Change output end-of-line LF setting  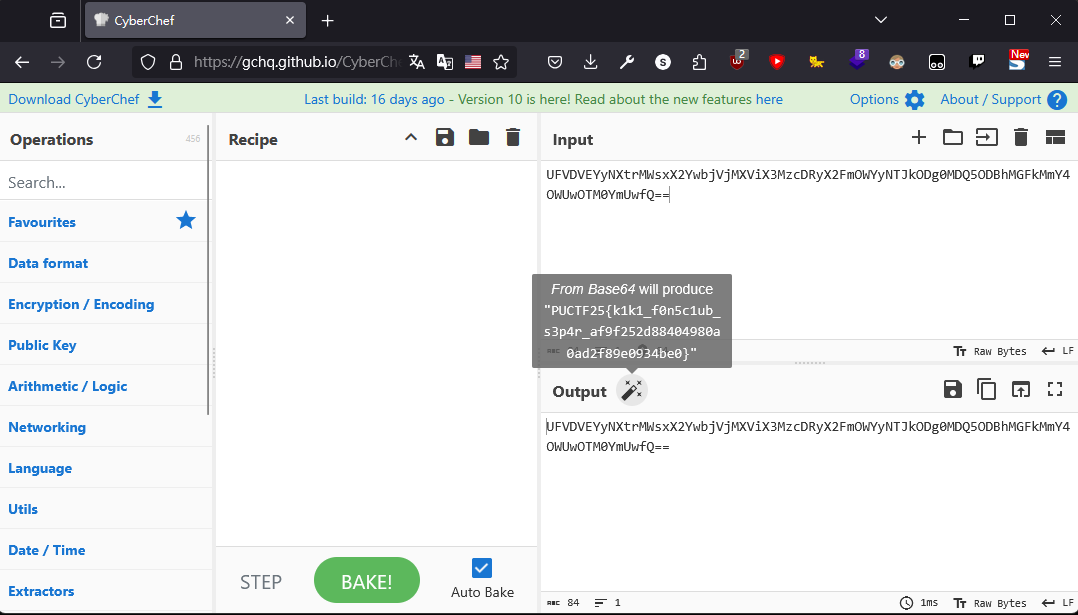click(1057, 603)
